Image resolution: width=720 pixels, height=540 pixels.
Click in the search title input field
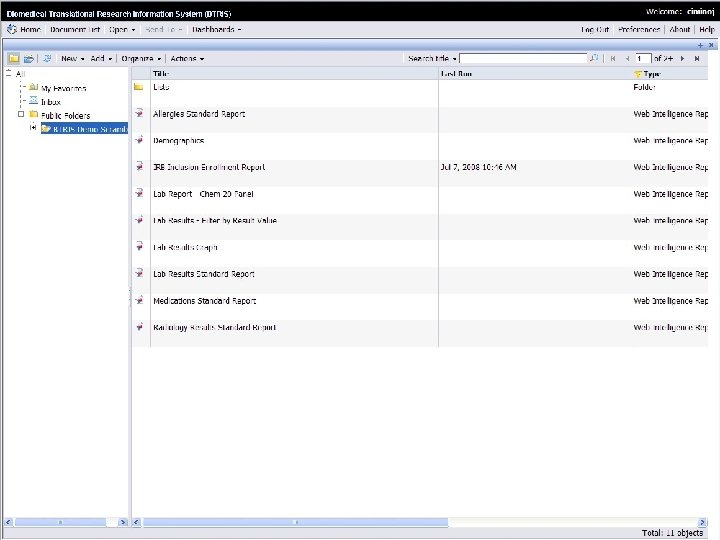523,58
